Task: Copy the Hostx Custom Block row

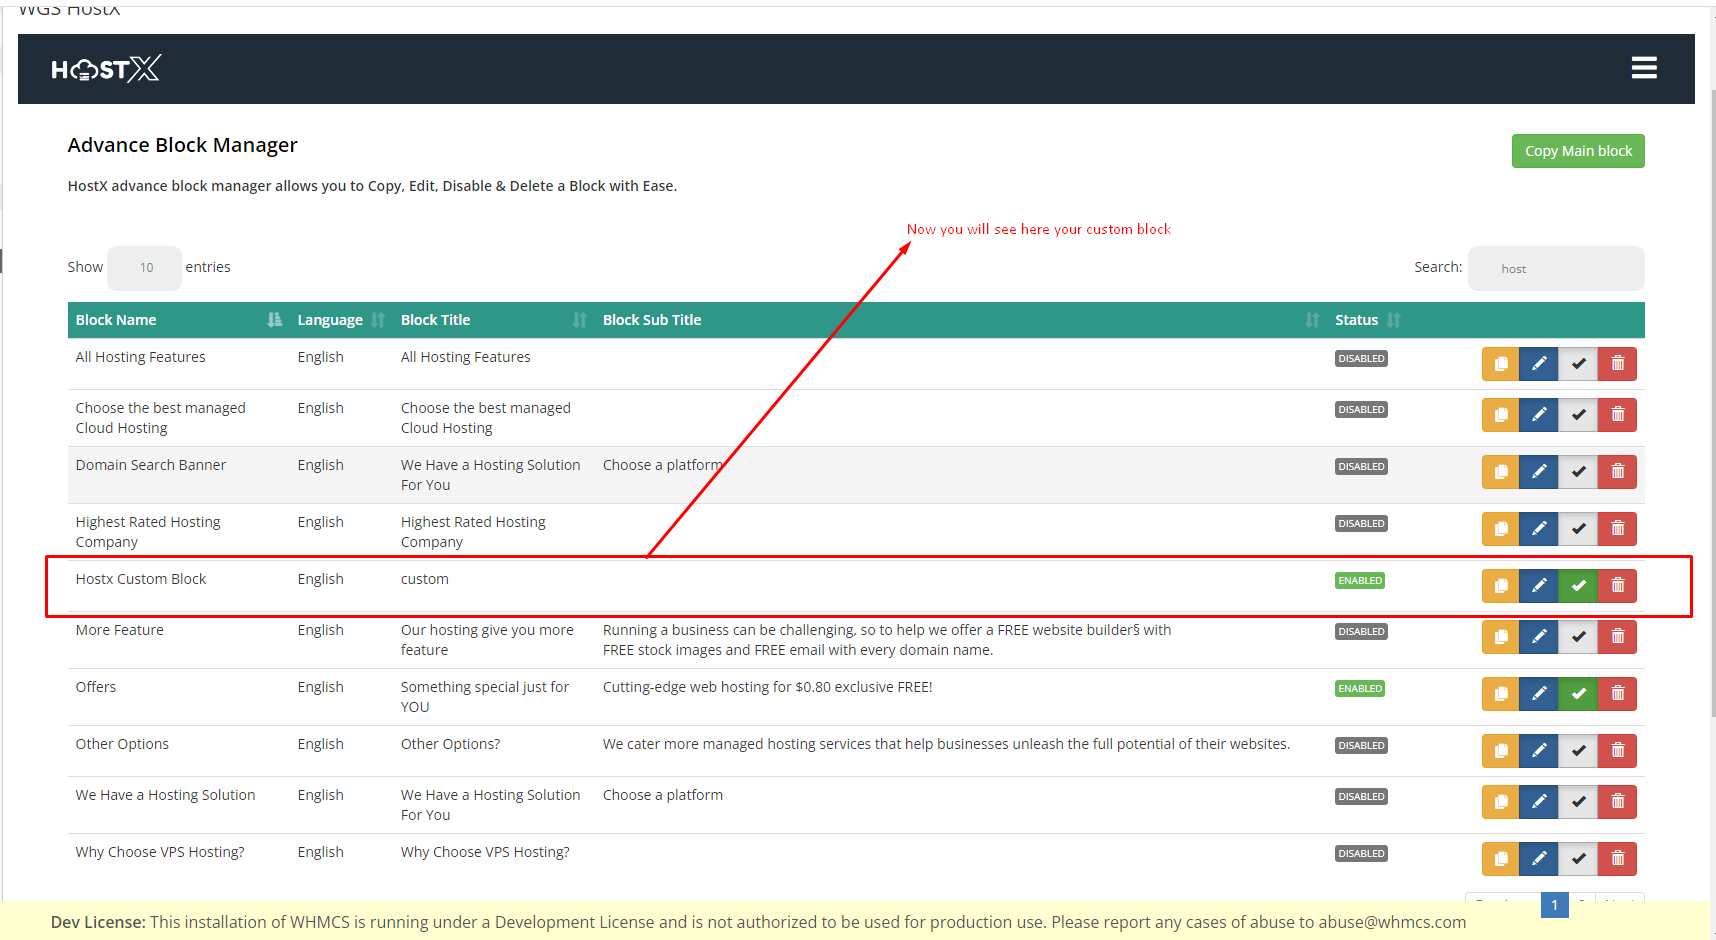Action: point(1500,586)
